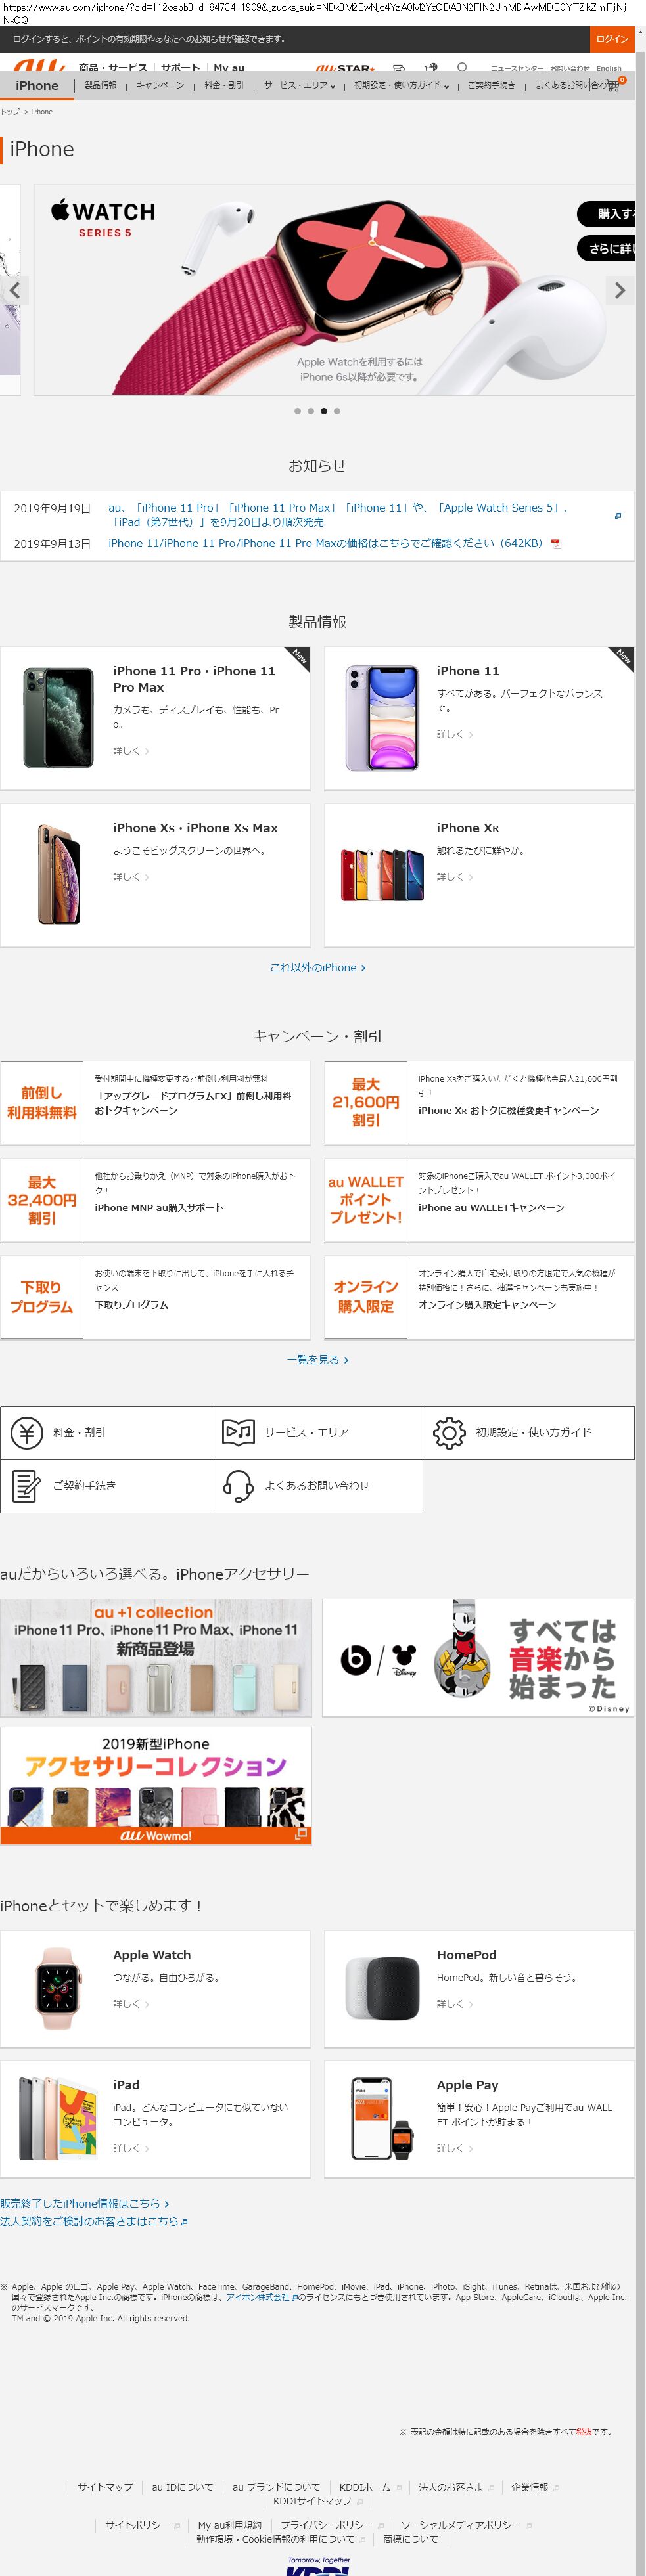Click gear icon 初期設定・使い方ガイド tile
The height and width of the screenshot is (2576, 646).
528,1433
